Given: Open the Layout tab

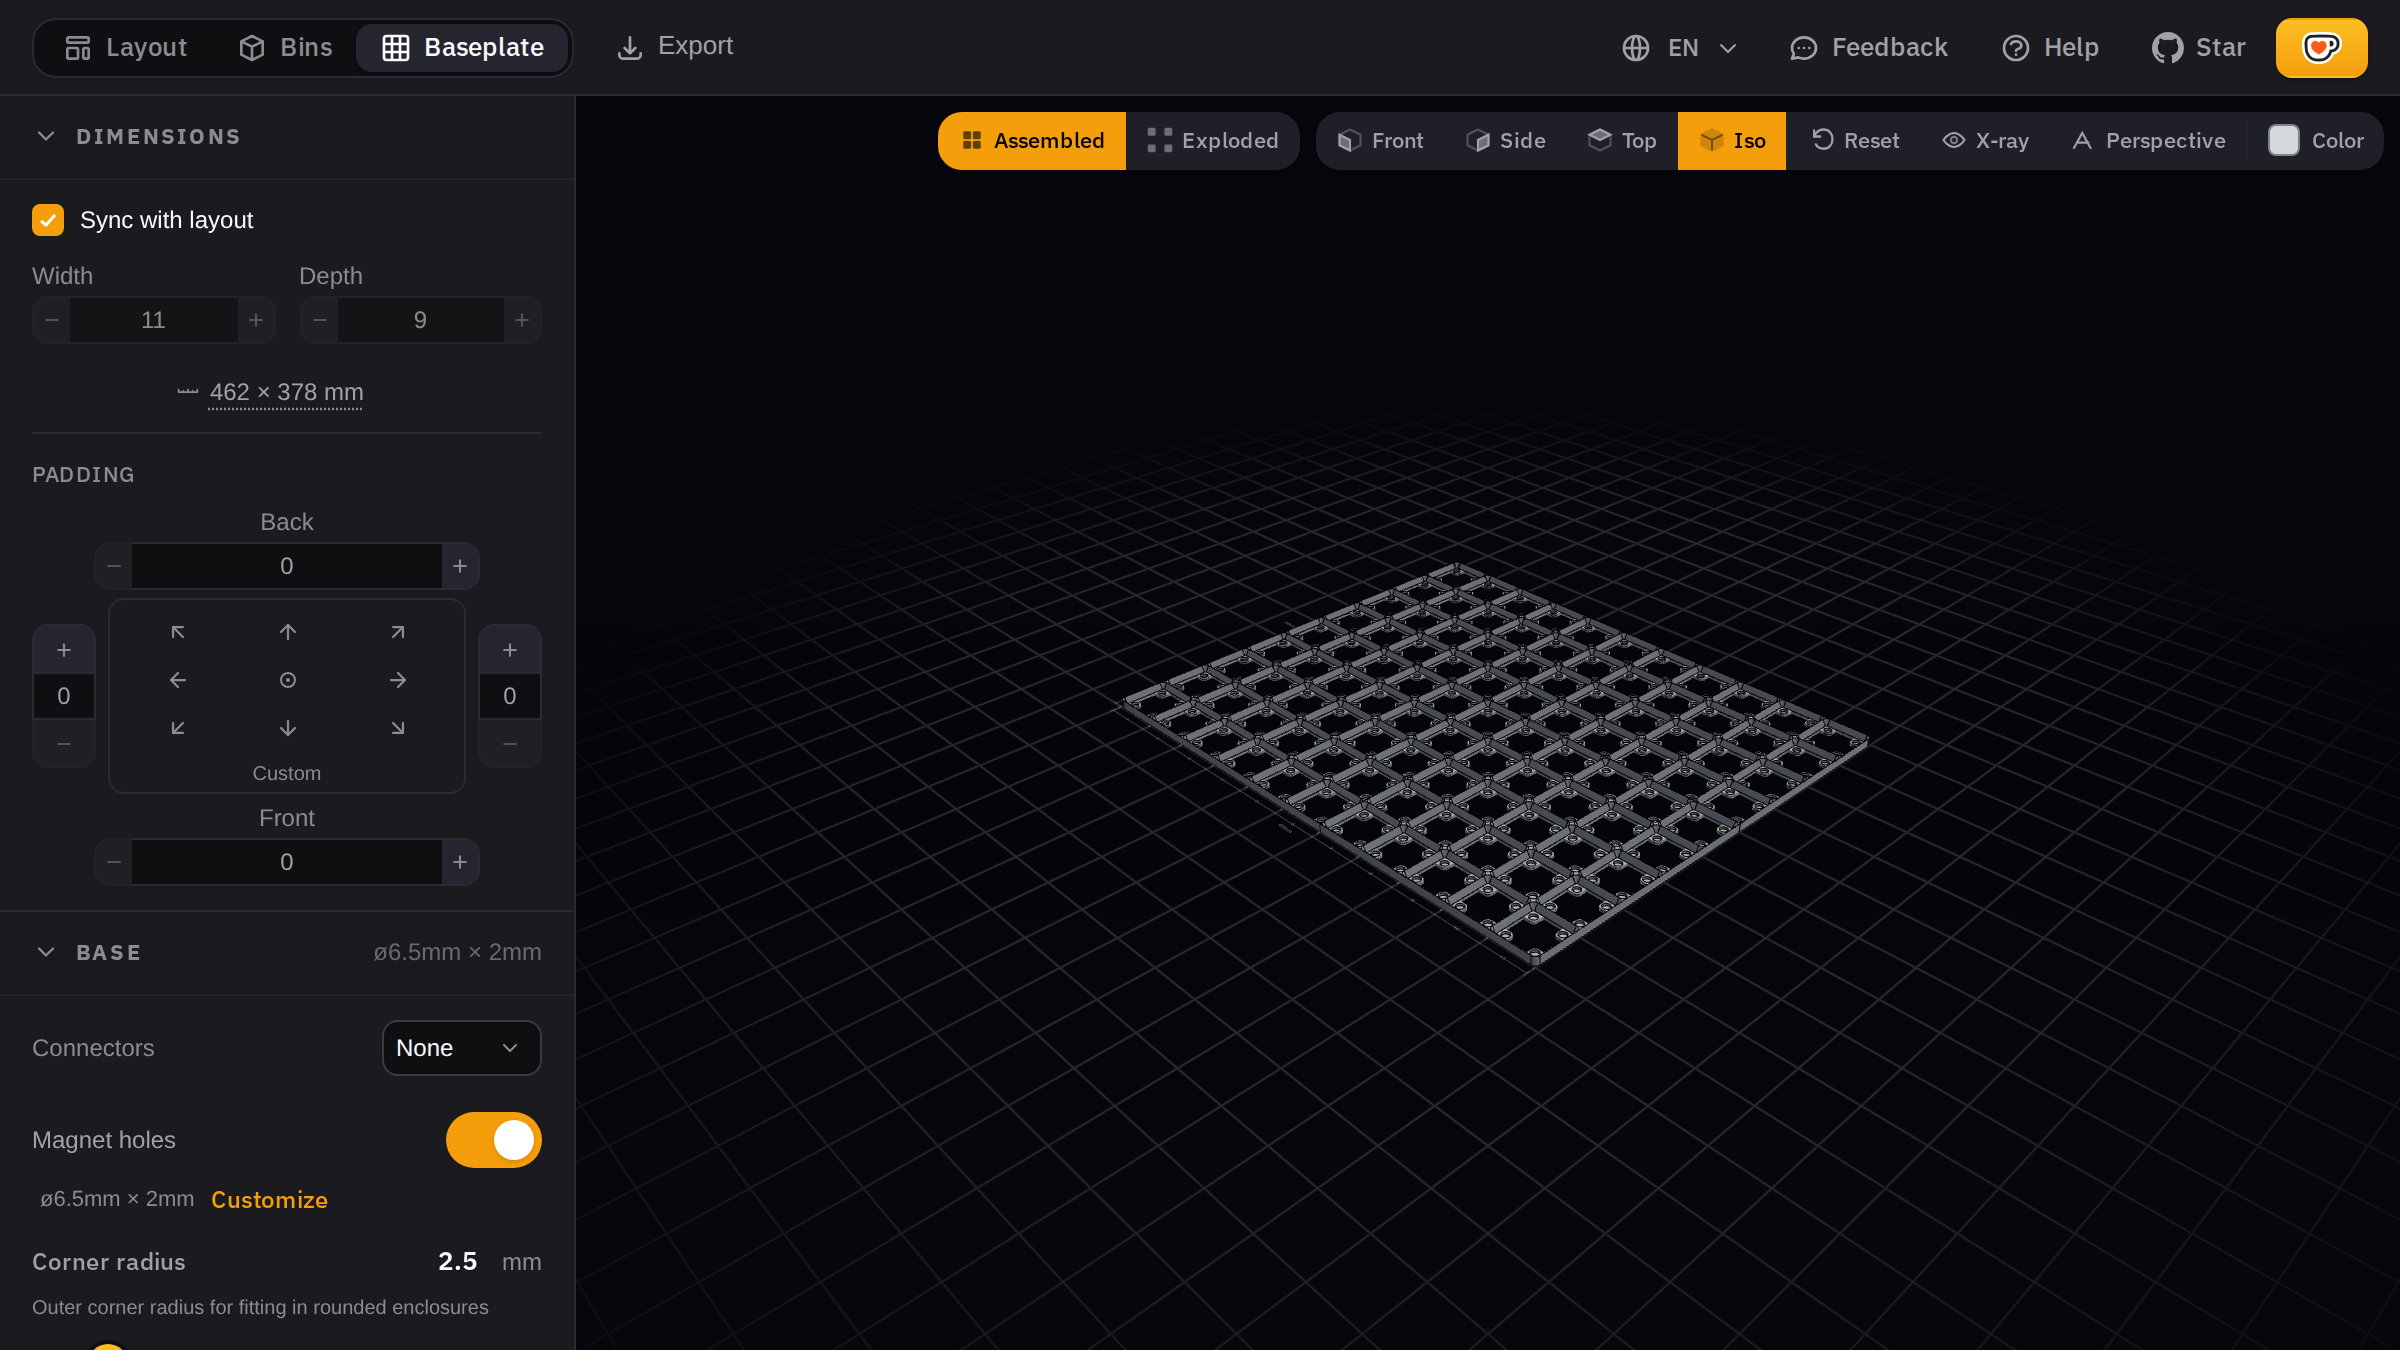Looking at the screenshot, I should pyautogui.click(x=126, y=47).
